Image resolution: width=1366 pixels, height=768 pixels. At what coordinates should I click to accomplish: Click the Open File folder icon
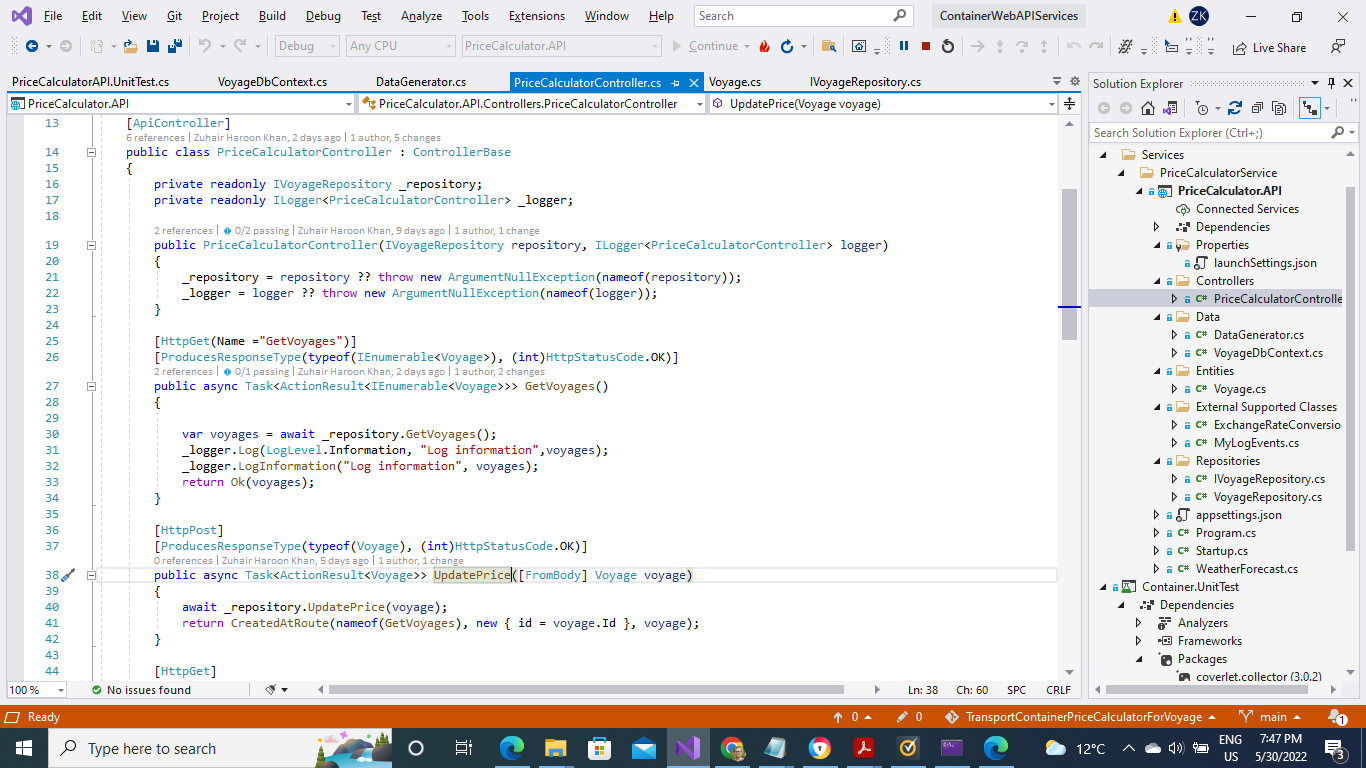click(130, 46)
